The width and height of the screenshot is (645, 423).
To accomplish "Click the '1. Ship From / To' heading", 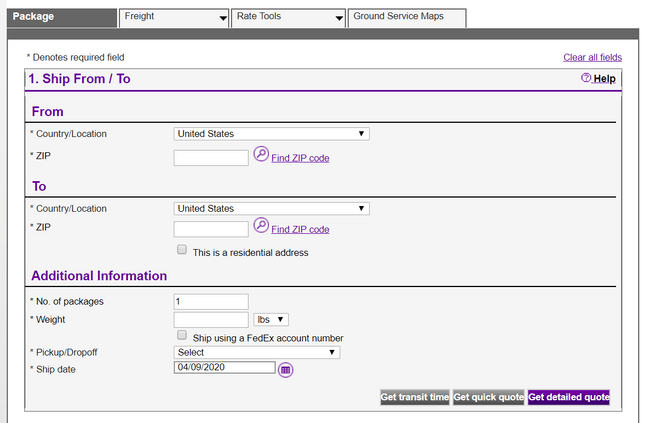I will point(79,79).
